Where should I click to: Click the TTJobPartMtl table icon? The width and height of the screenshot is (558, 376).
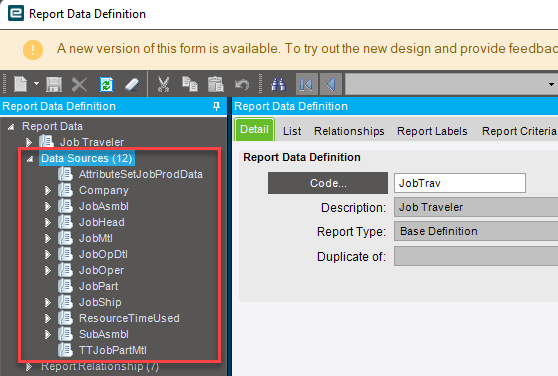pyautogui.click(x=65, y=350)
